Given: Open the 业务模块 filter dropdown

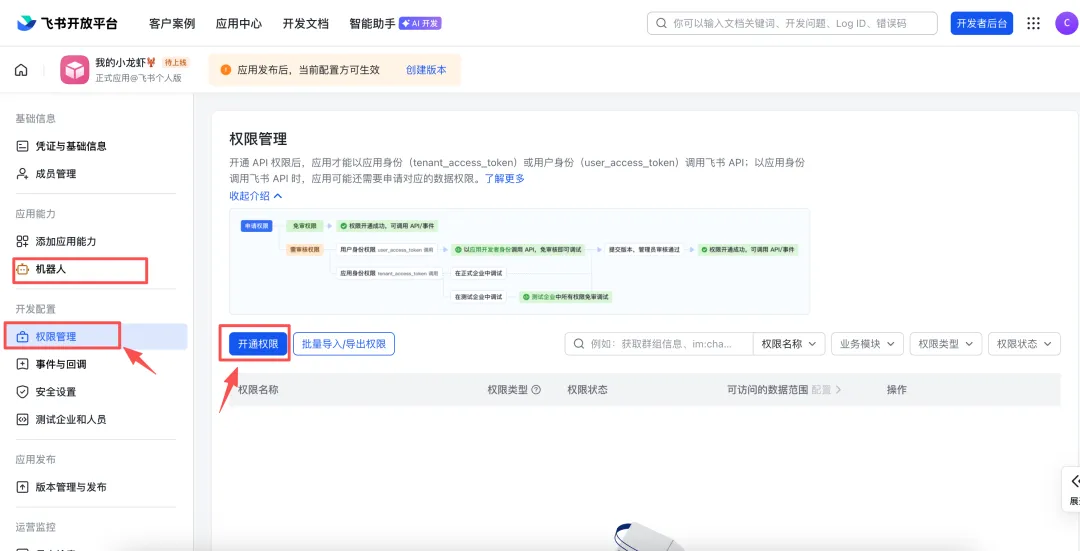Looking at the screenshot, I should point(867,344).
